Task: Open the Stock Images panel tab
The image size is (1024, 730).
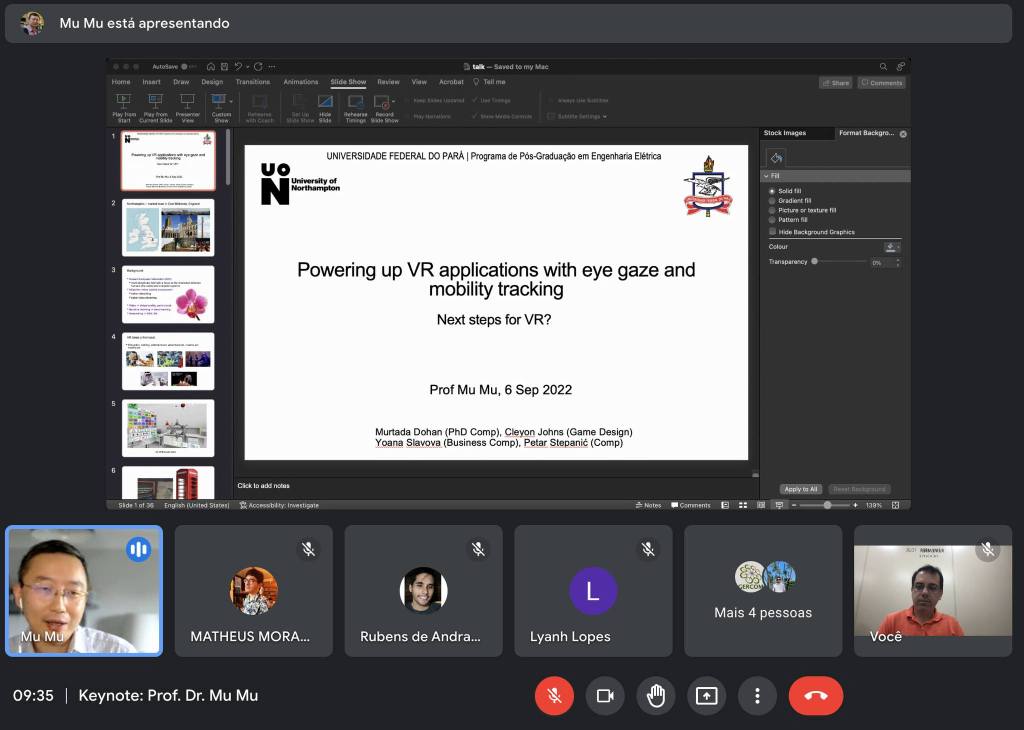Action: tap(785, 133)
